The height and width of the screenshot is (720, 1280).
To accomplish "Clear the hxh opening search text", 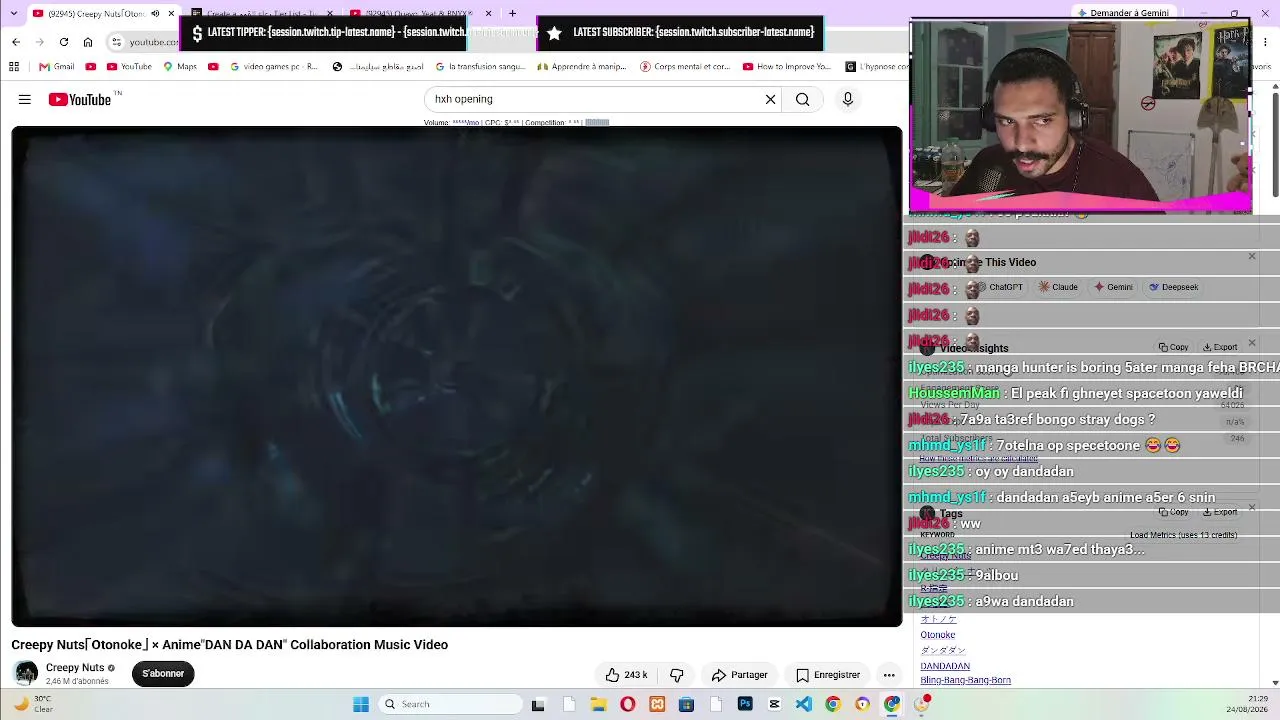I will pos(770,99).
